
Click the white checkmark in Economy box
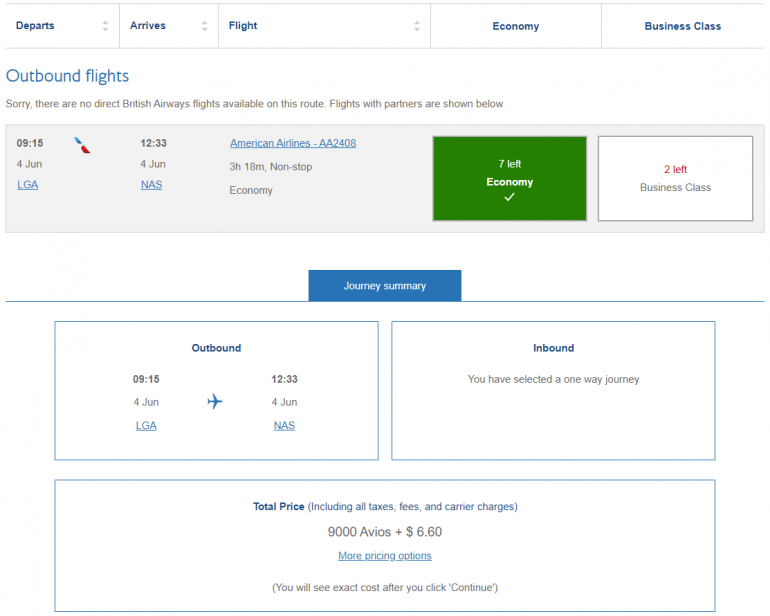point(509,198)
